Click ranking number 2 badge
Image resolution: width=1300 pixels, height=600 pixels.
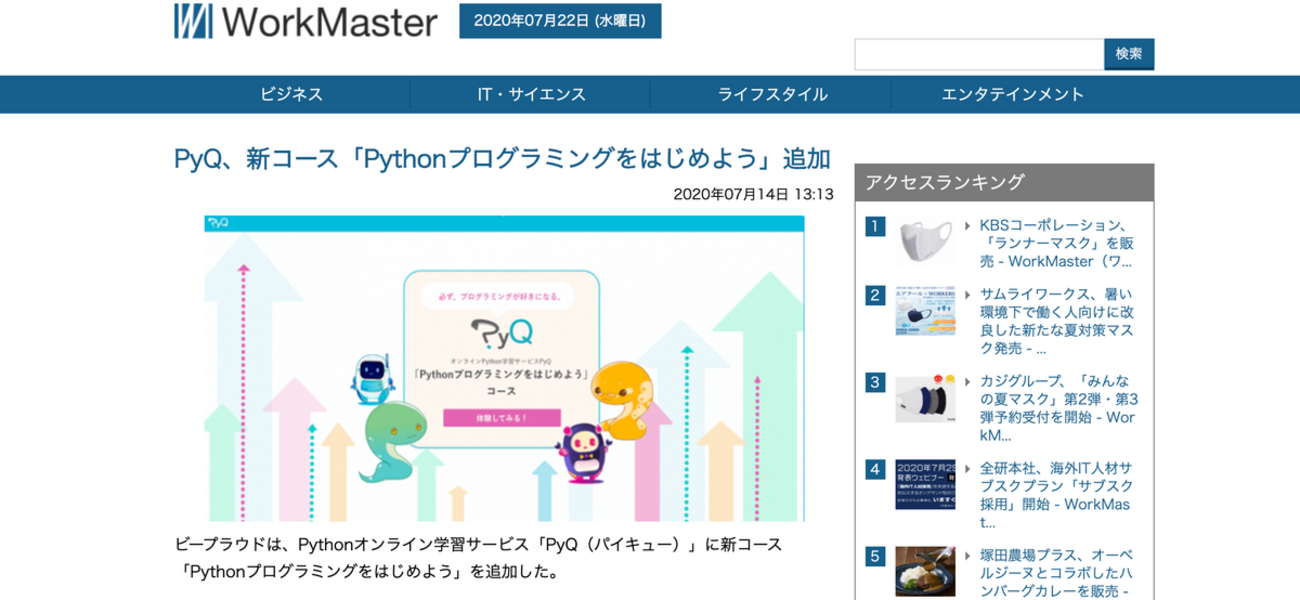coord(875,295)
